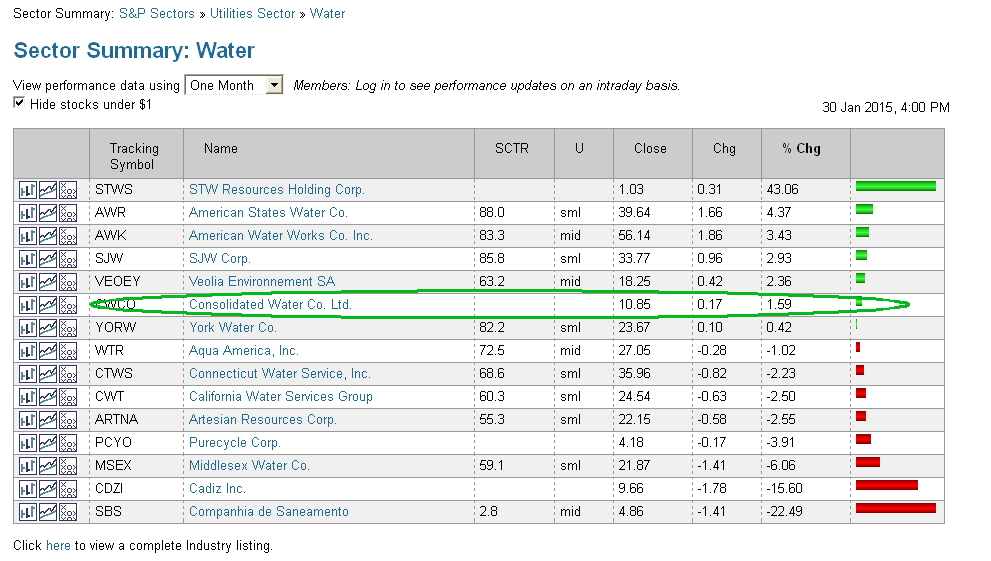Open California Water Services Group link

coord(281,397)
